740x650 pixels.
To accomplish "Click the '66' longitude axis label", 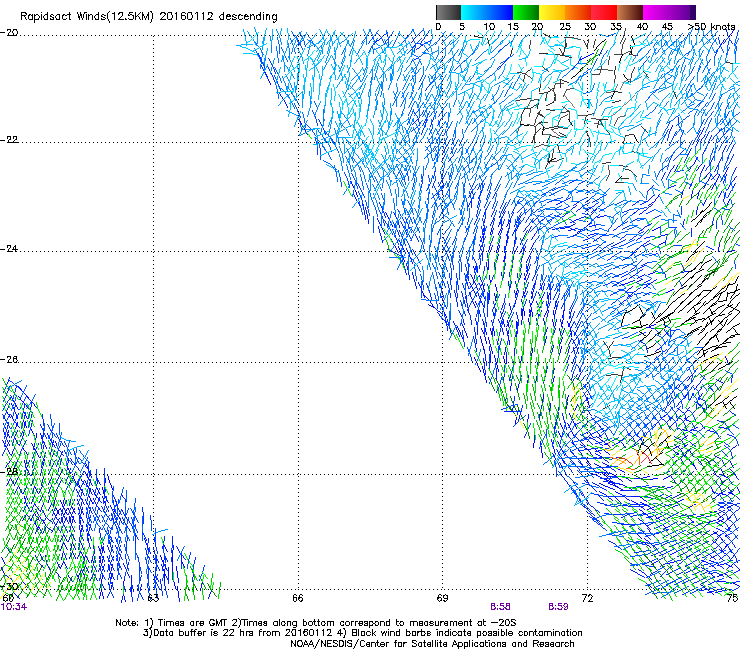I will [x=297, y=599].
